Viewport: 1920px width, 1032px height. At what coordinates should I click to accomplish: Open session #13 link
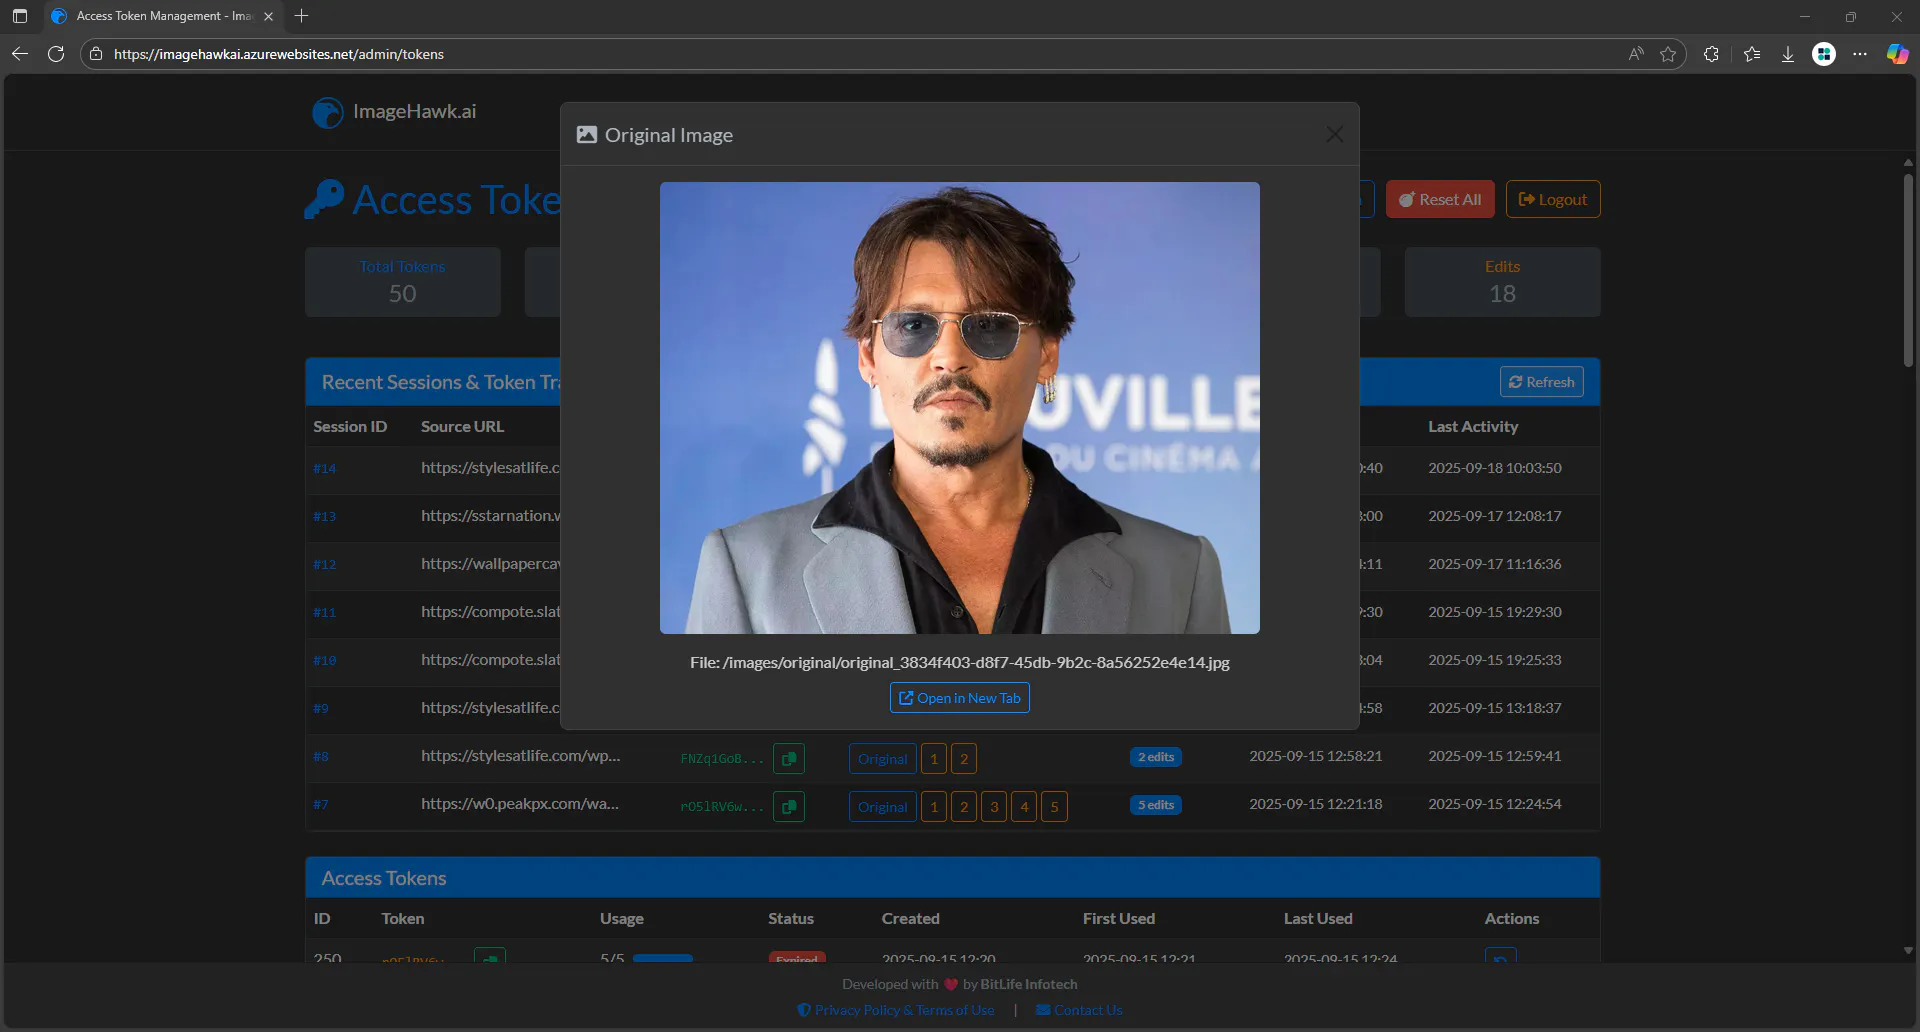[324, 516]
